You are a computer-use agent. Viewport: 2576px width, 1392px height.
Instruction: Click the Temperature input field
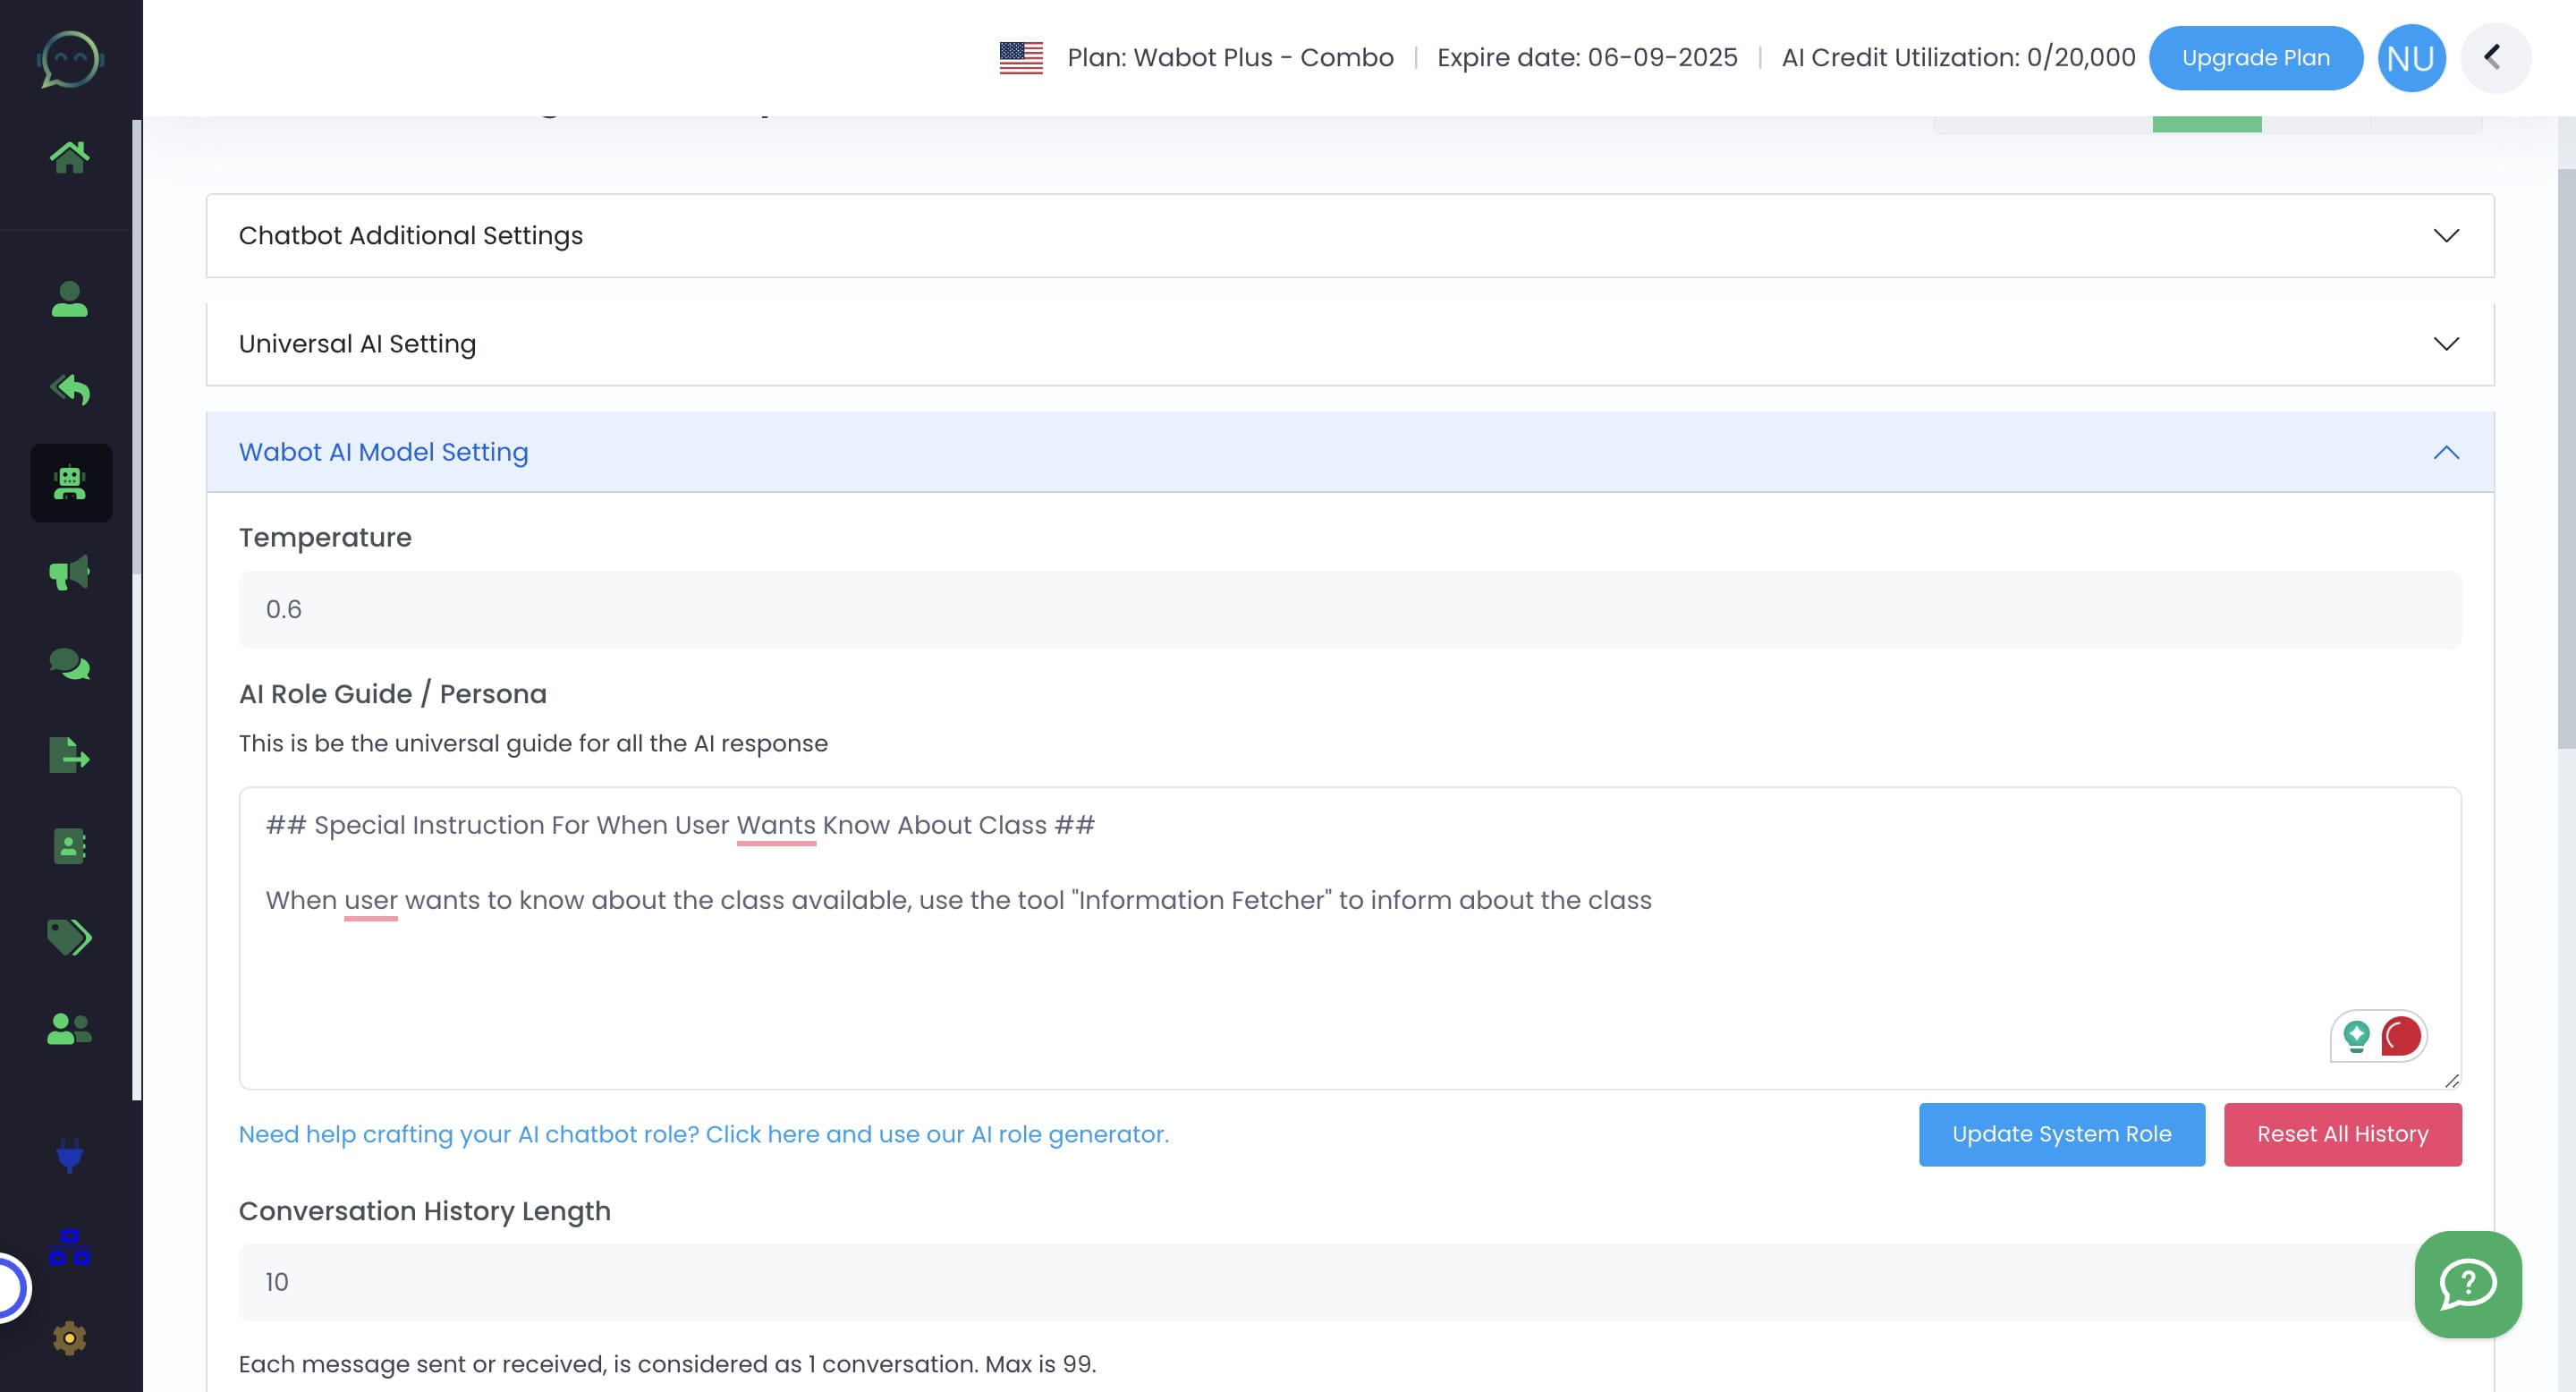(x=1349, y=610)
